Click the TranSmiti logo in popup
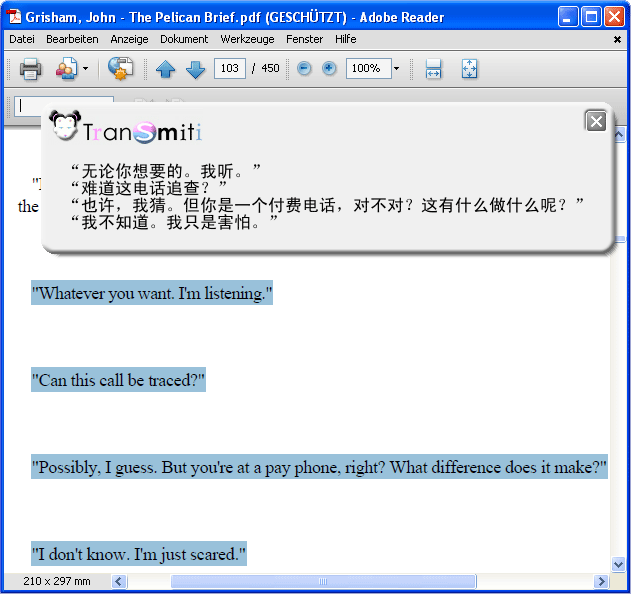The height and width of the screenshot is (594, 631). click(x=126, y=128)
